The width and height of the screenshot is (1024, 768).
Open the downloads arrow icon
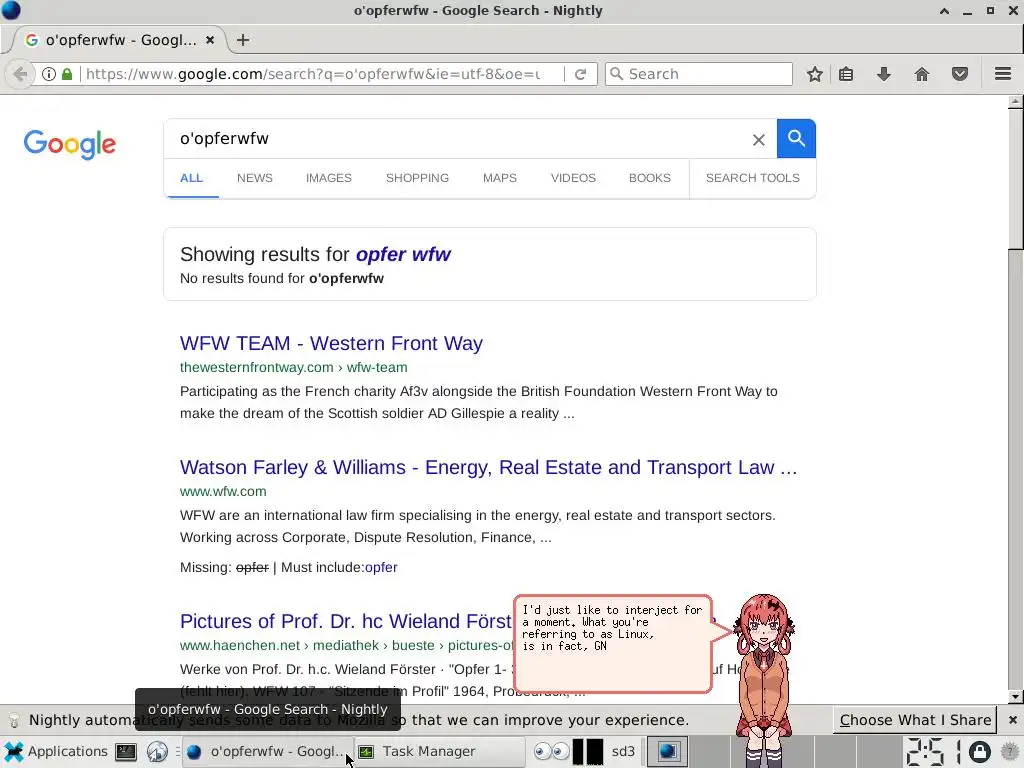884,74
